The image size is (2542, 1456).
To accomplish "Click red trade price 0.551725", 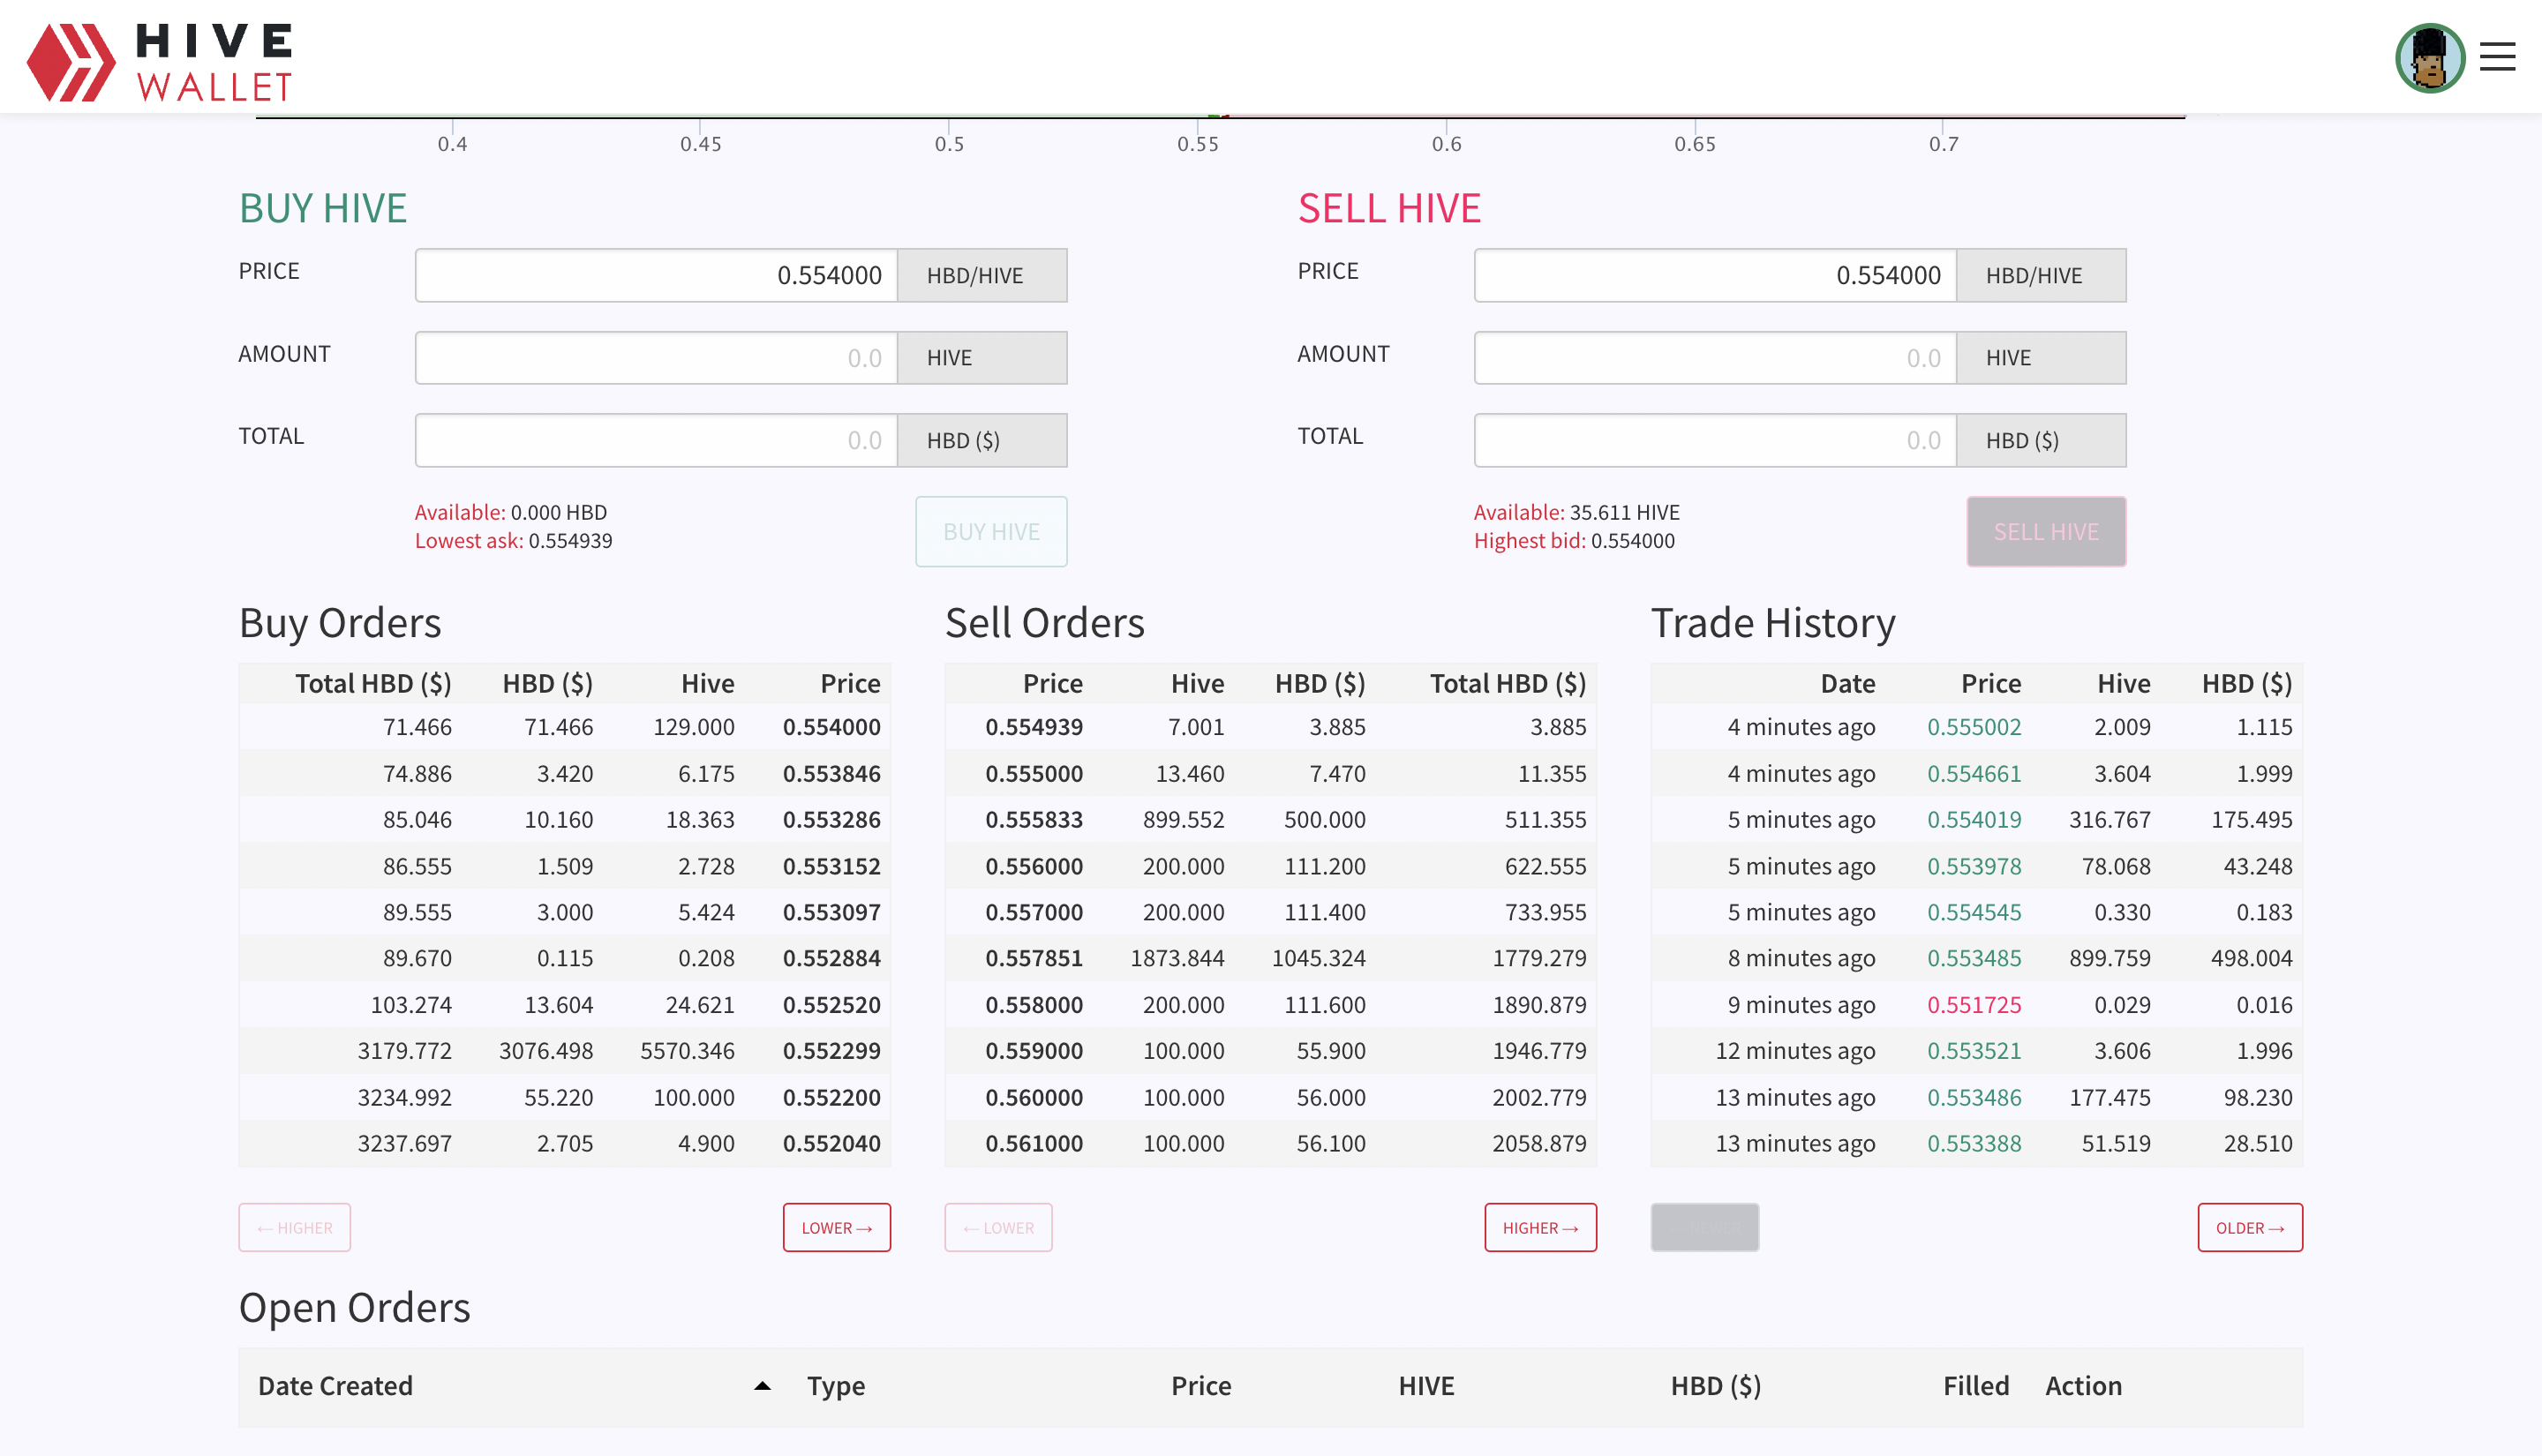I will click(x=1974, y=1005).
